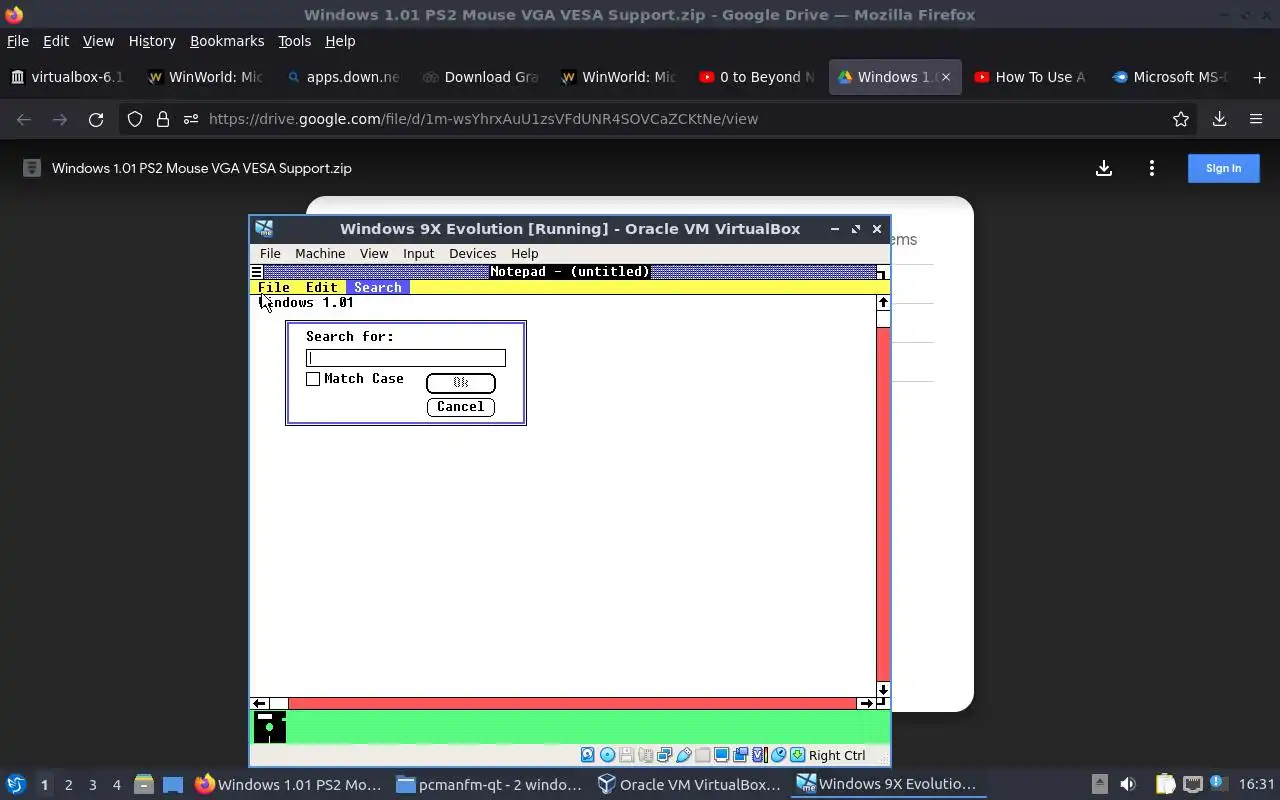Open Notepad's File menu
Viewport: 1280px width, 800px height.
tap(274, 287)
